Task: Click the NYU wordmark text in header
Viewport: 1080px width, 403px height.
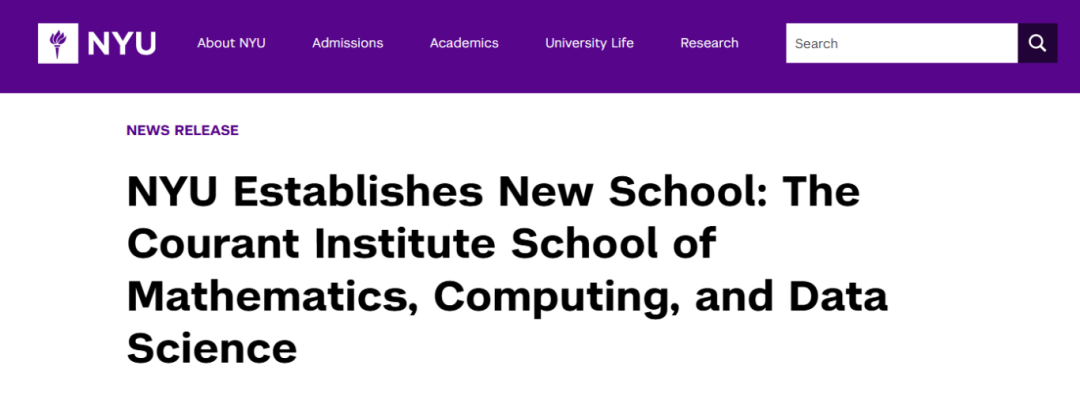Action: (x=121, y=43)
